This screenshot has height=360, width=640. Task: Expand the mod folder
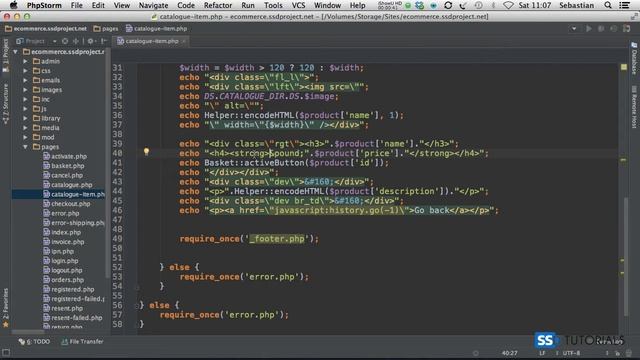click(25, 137)
